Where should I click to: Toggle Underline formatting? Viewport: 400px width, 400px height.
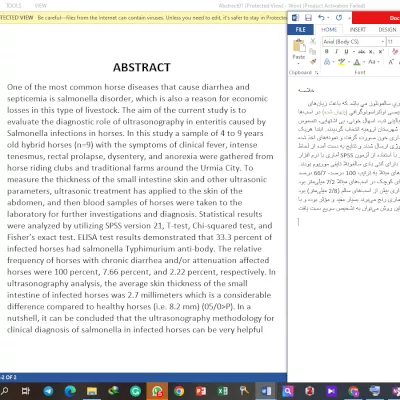pos(346,52)
